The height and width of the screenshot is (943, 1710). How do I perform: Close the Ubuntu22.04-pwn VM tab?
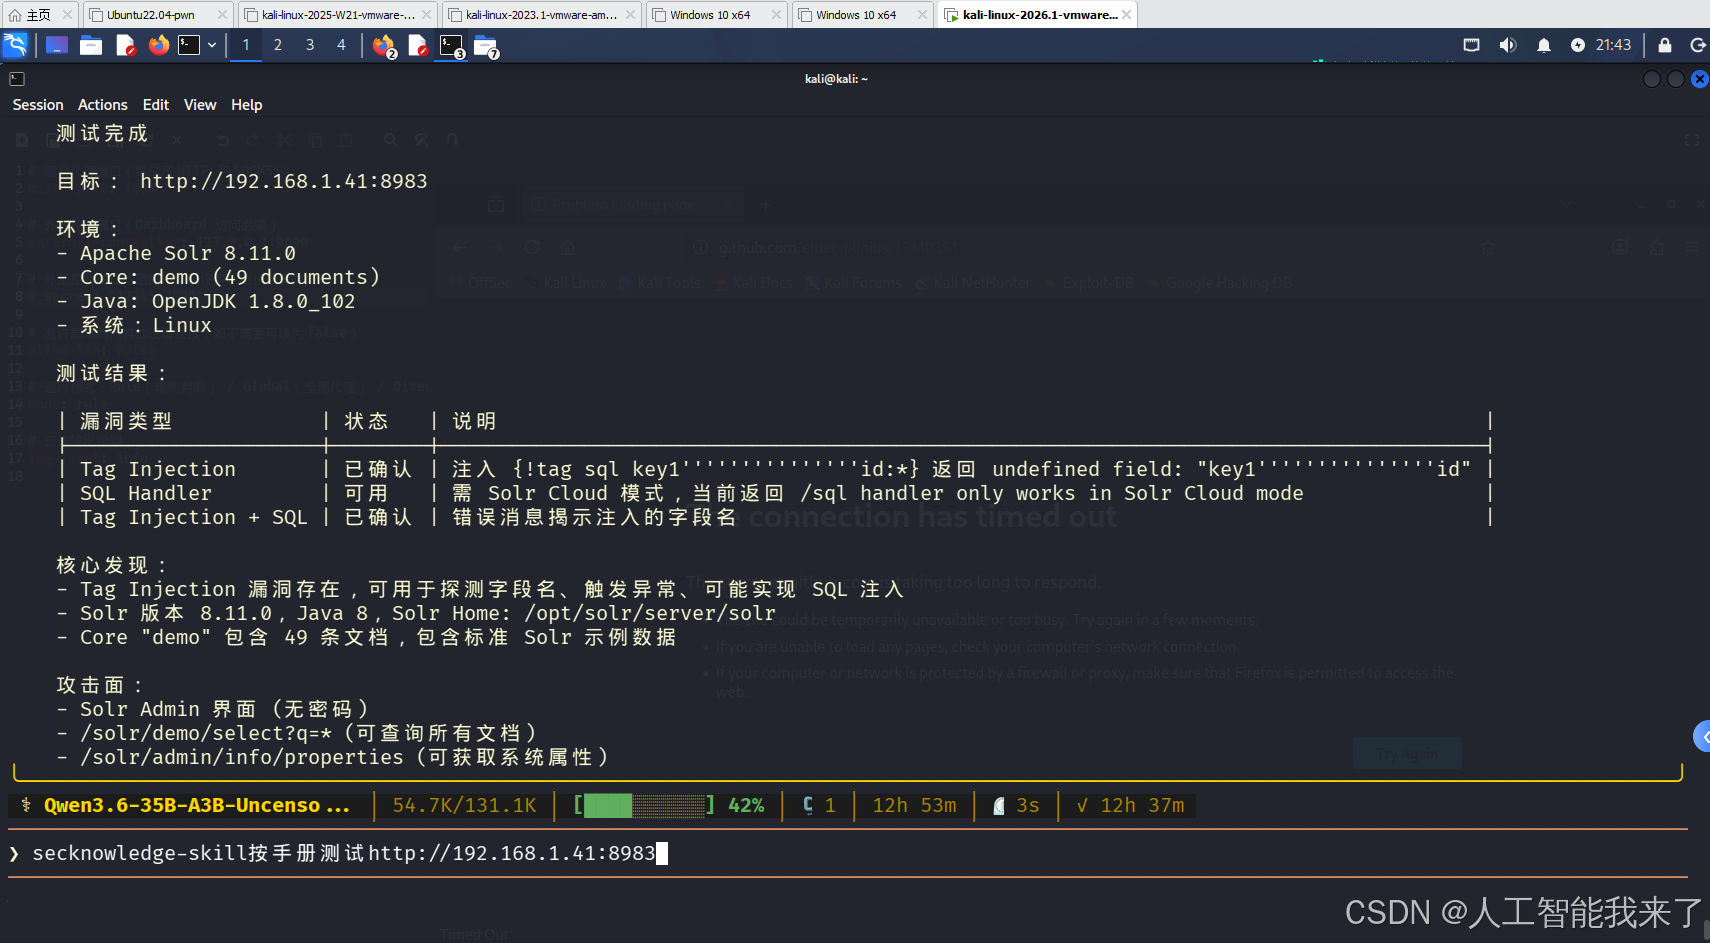pyautogui.click(x=222, y=15)
